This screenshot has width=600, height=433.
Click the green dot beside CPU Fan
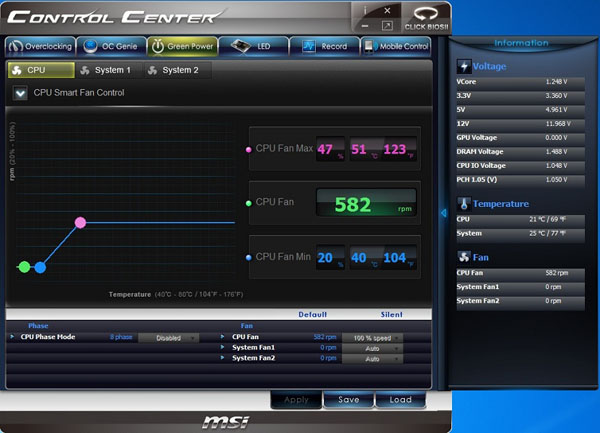(x=249, y=203)
